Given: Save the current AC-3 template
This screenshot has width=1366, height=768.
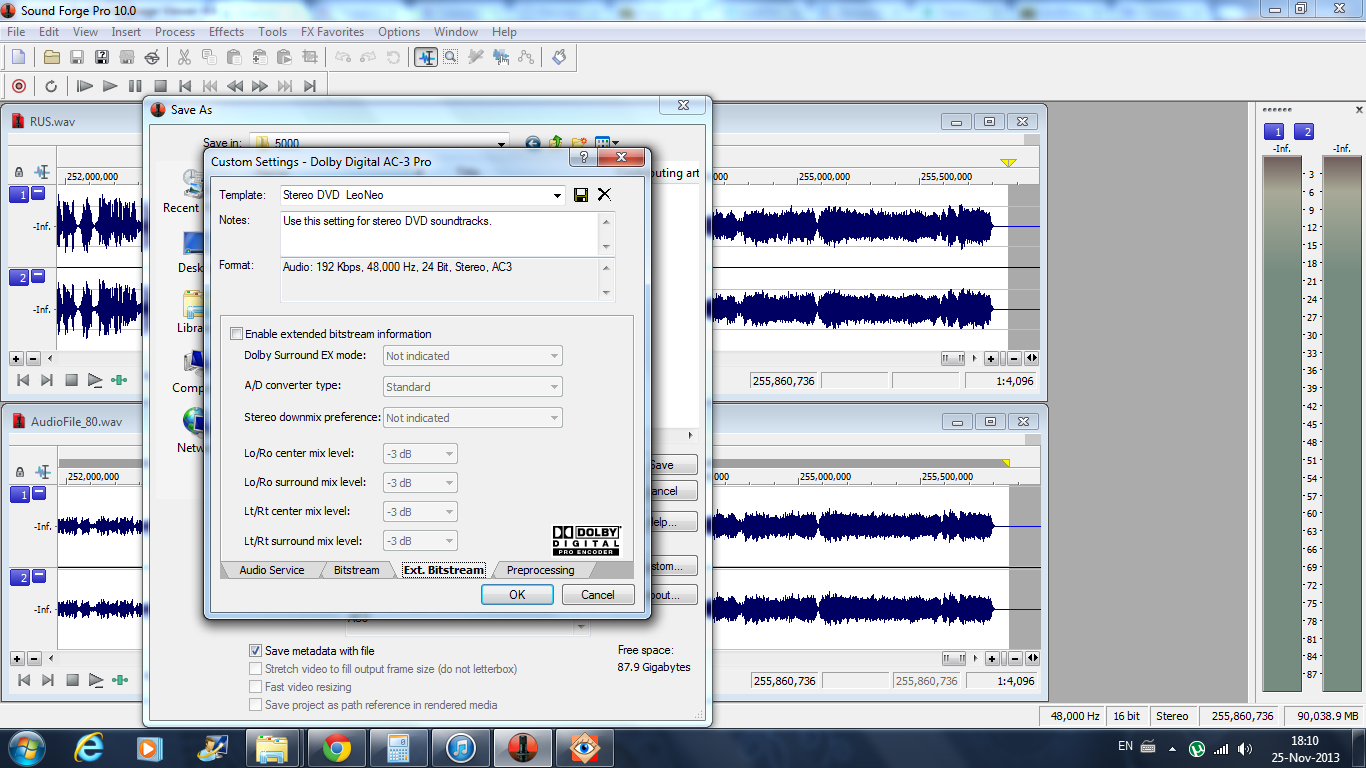Looking at the screenshot, I should click(581, 195).
